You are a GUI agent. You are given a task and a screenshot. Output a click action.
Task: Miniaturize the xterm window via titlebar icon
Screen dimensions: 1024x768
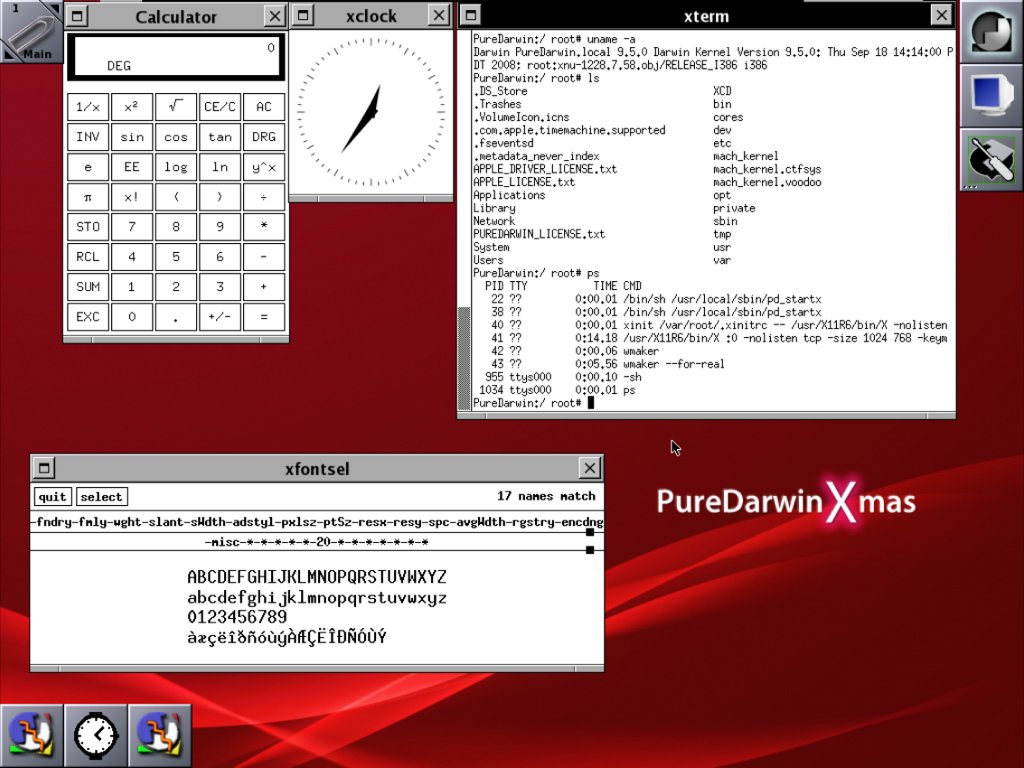(471, 15)
